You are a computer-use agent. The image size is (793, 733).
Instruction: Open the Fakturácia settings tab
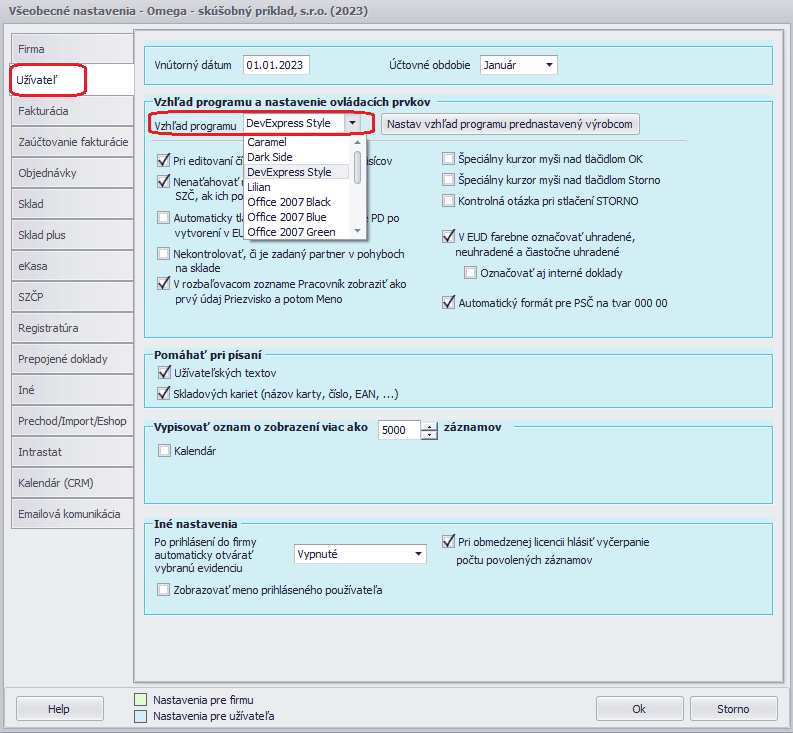[70, 111]
